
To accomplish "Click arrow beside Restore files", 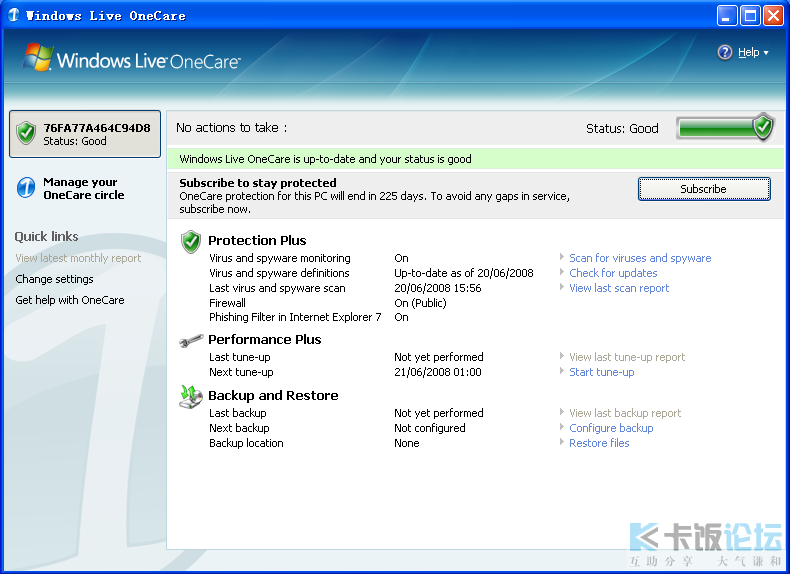I will (x=562, y=442).
